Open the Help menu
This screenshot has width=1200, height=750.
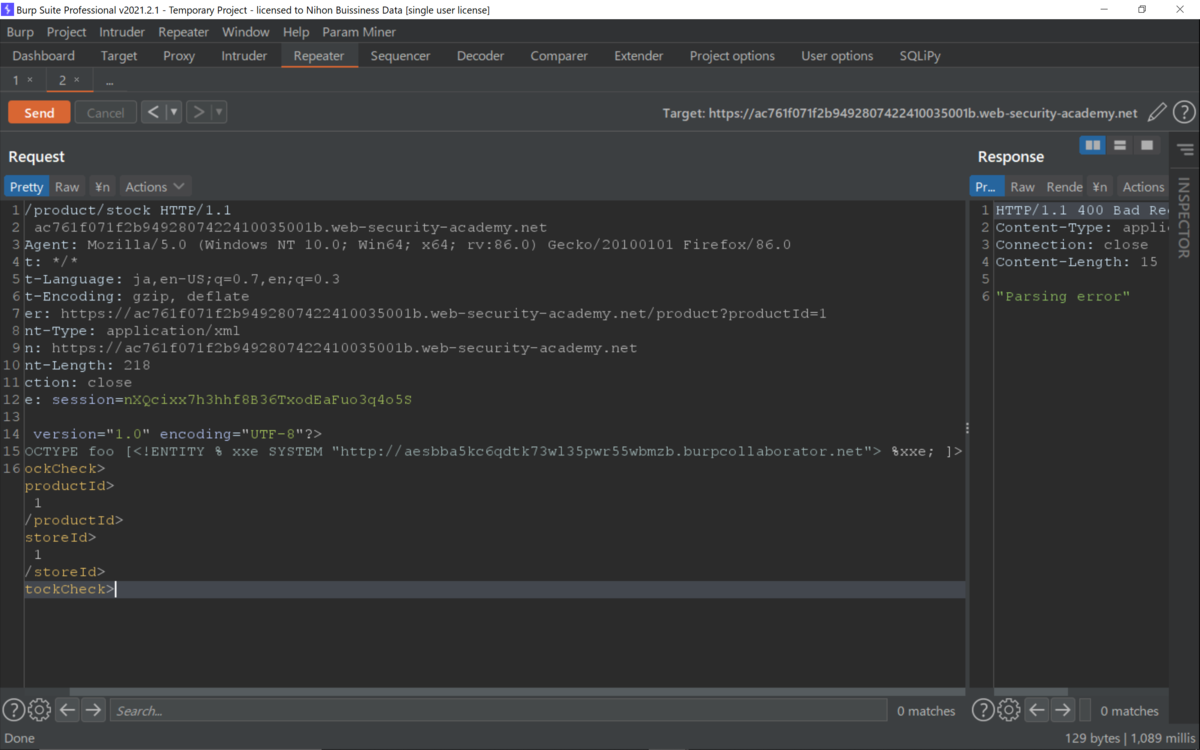296,32
